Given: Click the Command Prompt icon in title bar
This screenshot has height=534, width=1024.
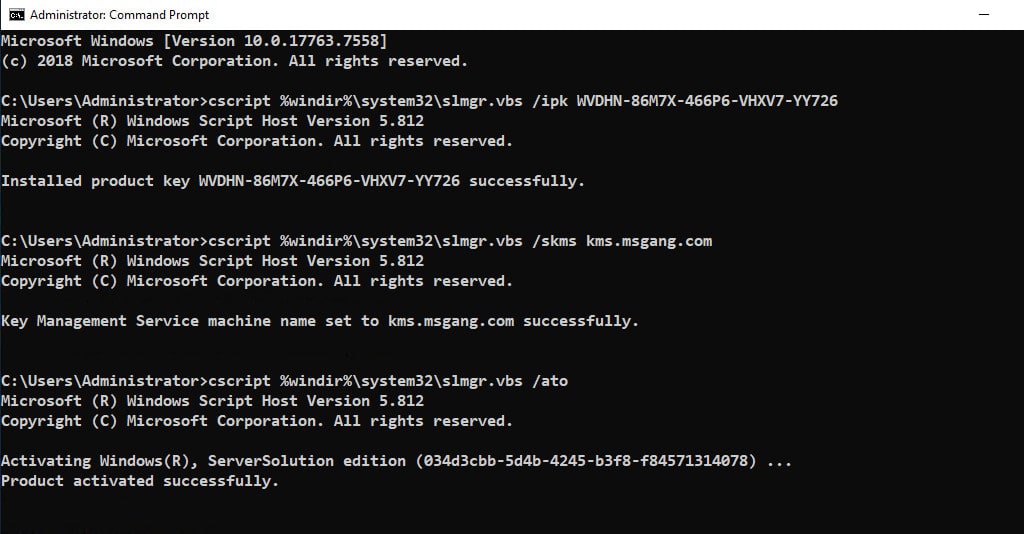Looking at the screenshot, I should coord(16,14).
